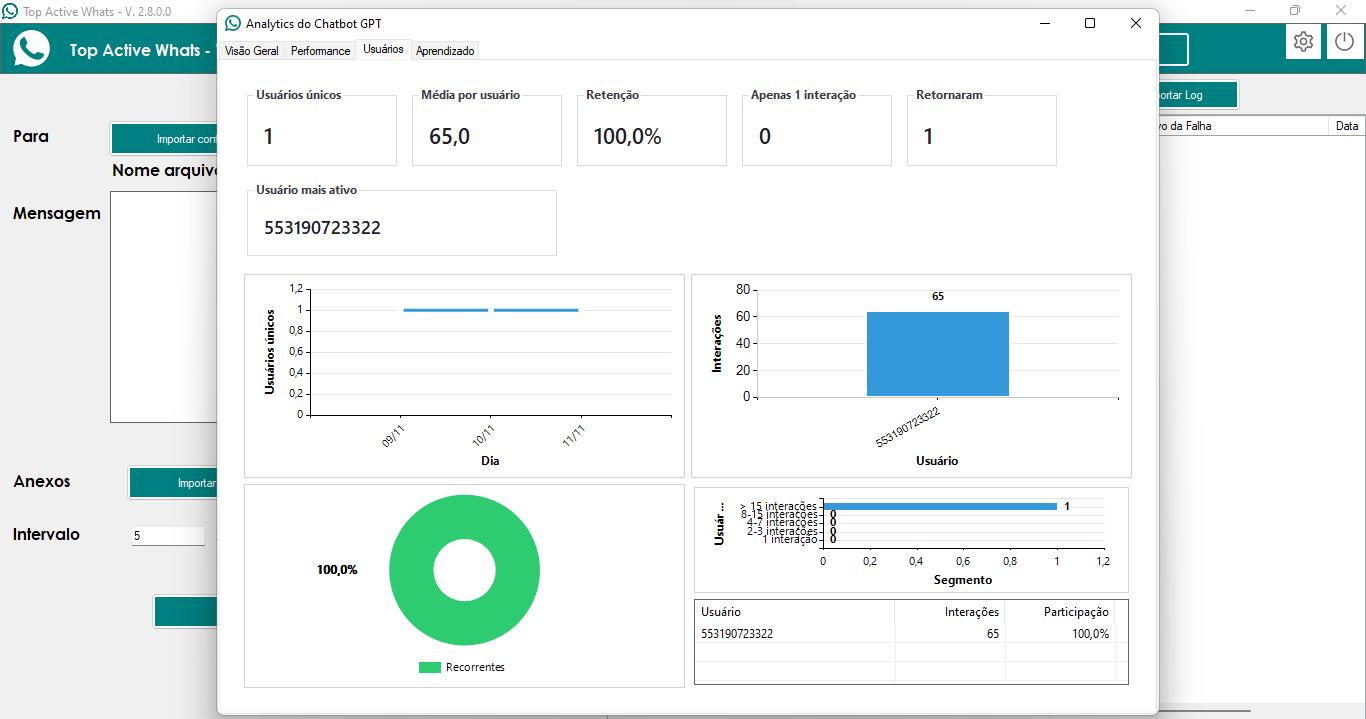This screenshot has height=719, width=1366.
Task: Minimize the Analytics do Chatbot GPT window
Action: tap(1044, 23)
